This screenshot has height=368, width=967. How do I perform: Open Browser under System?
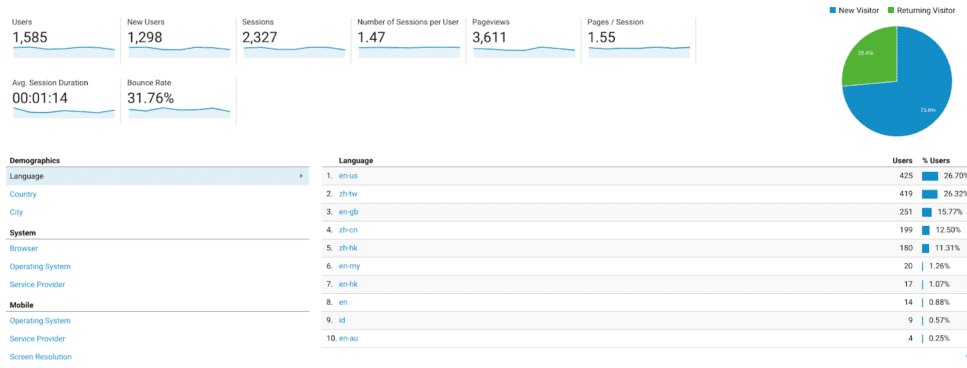[23, 248]
